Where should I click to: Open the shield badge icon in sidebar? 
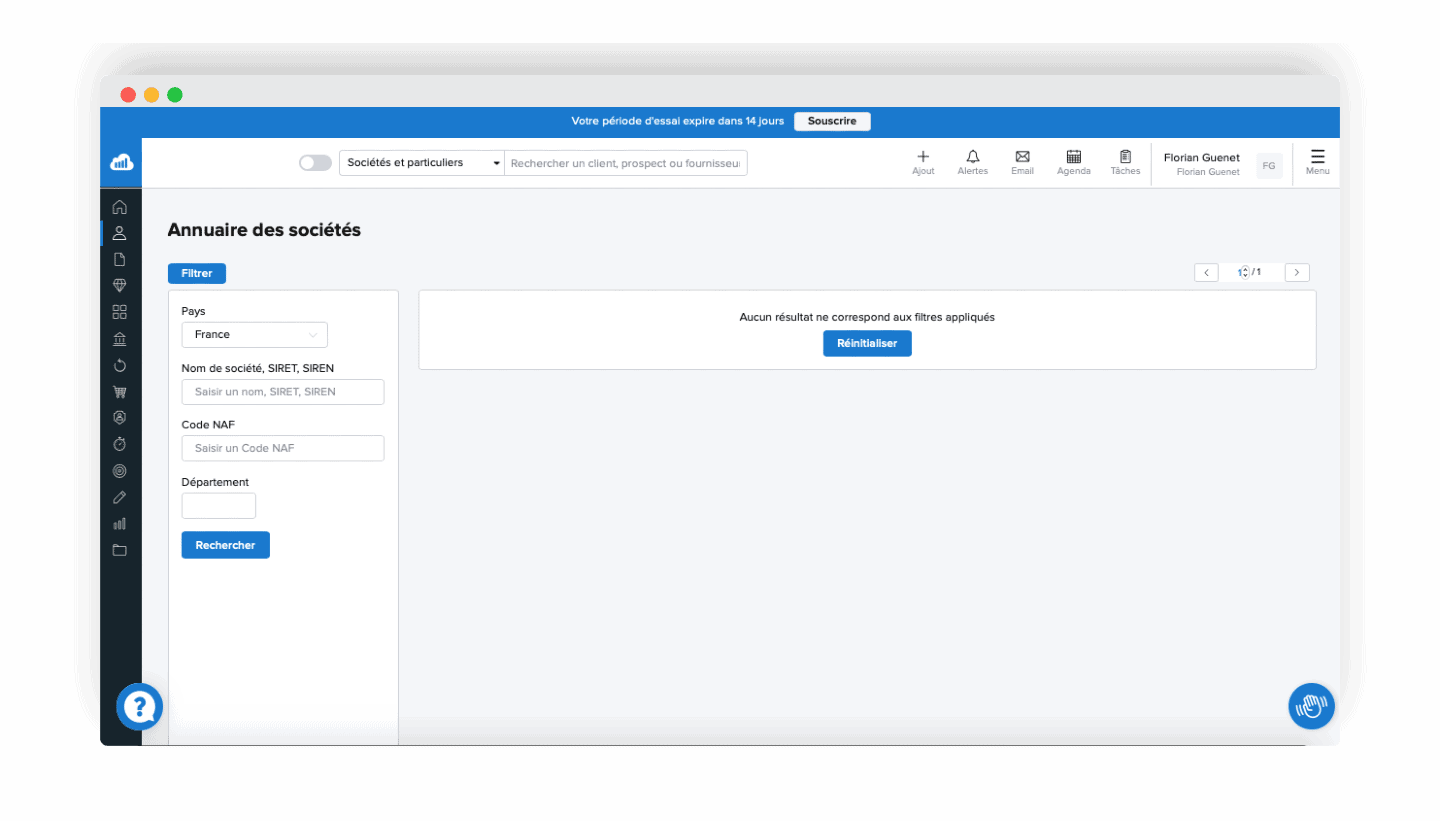pos(120,417)
